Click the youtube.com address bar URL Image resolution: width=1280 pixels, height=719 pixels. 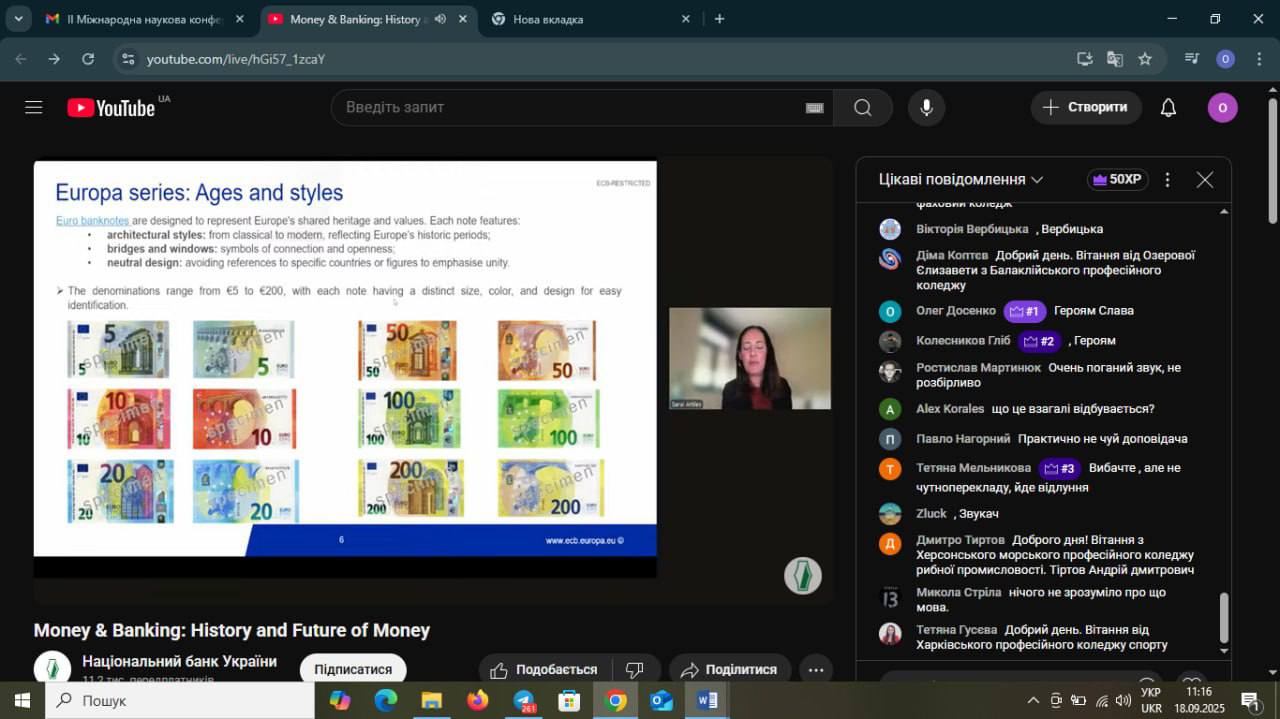coord(236,59)
